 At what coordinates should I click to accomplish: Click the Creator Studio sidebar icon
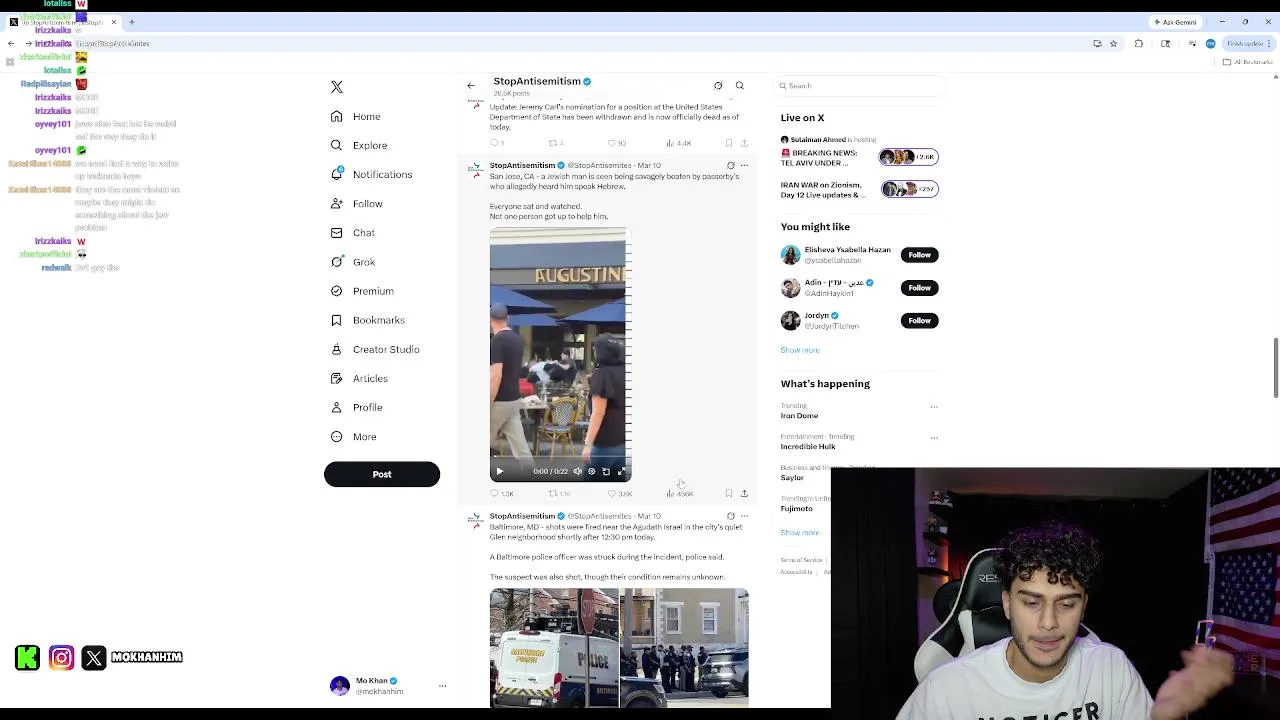pos(337,349)
